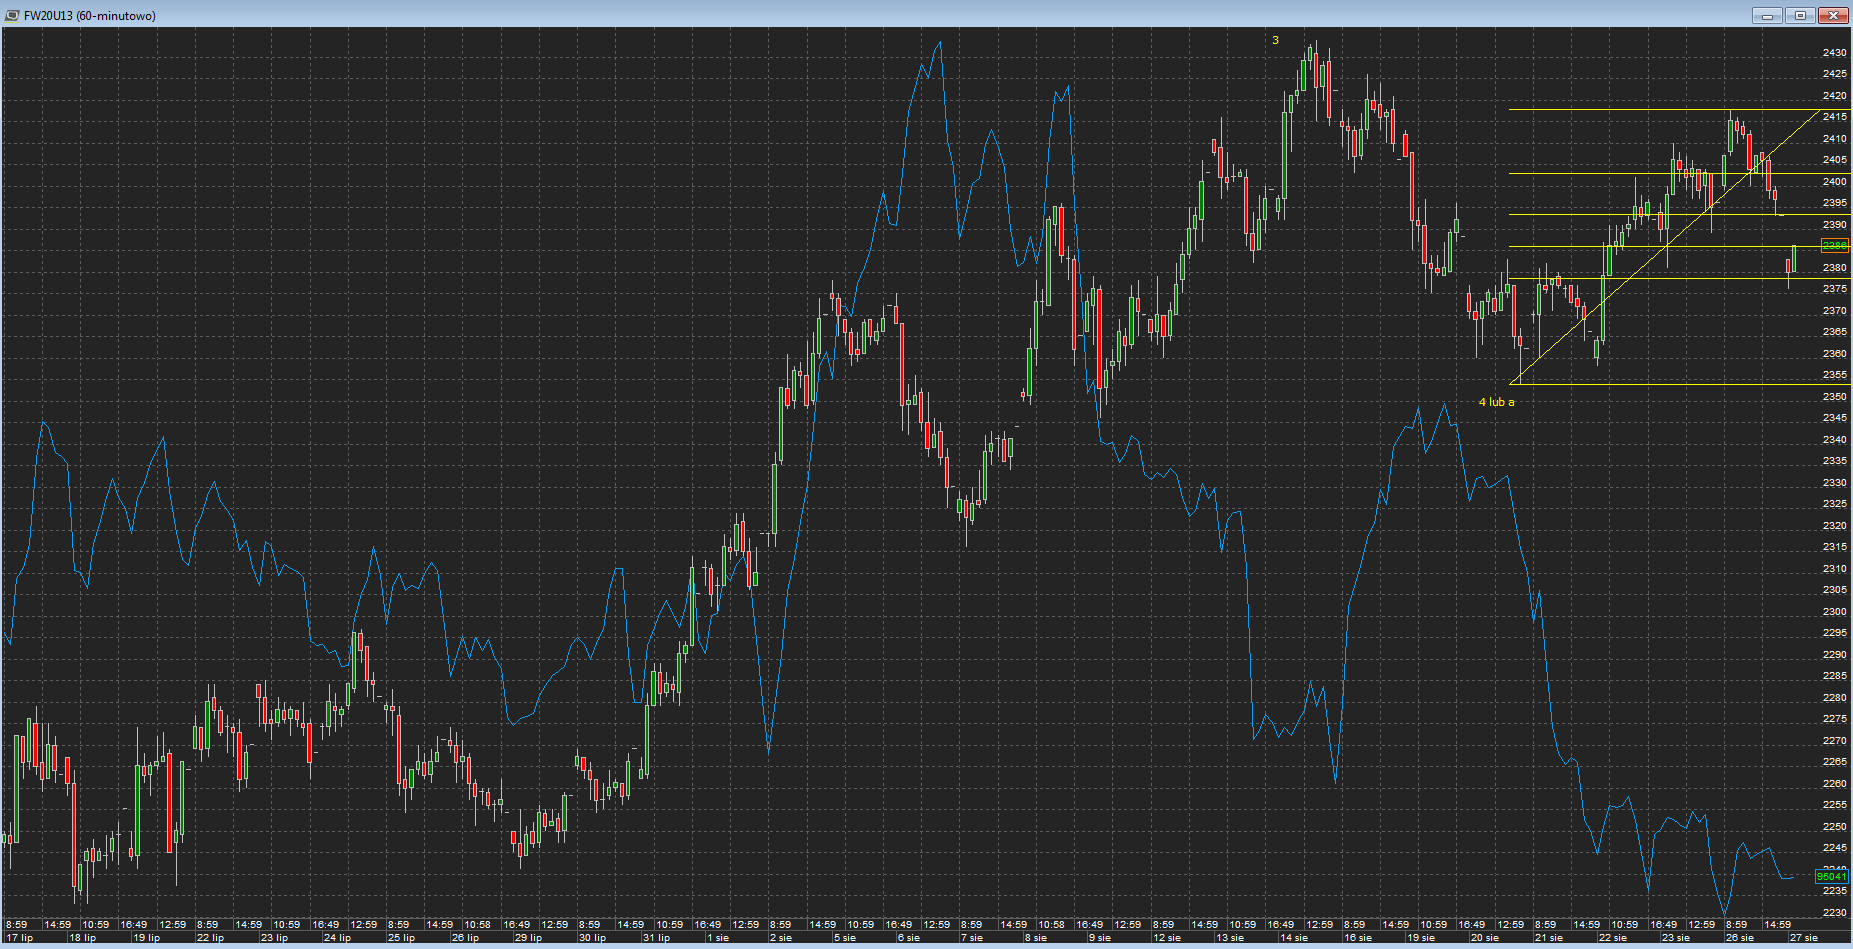The image size is (1853, 949).
Task: Select the topmost yellow horizontal level line
Action: pos(1600,110)
